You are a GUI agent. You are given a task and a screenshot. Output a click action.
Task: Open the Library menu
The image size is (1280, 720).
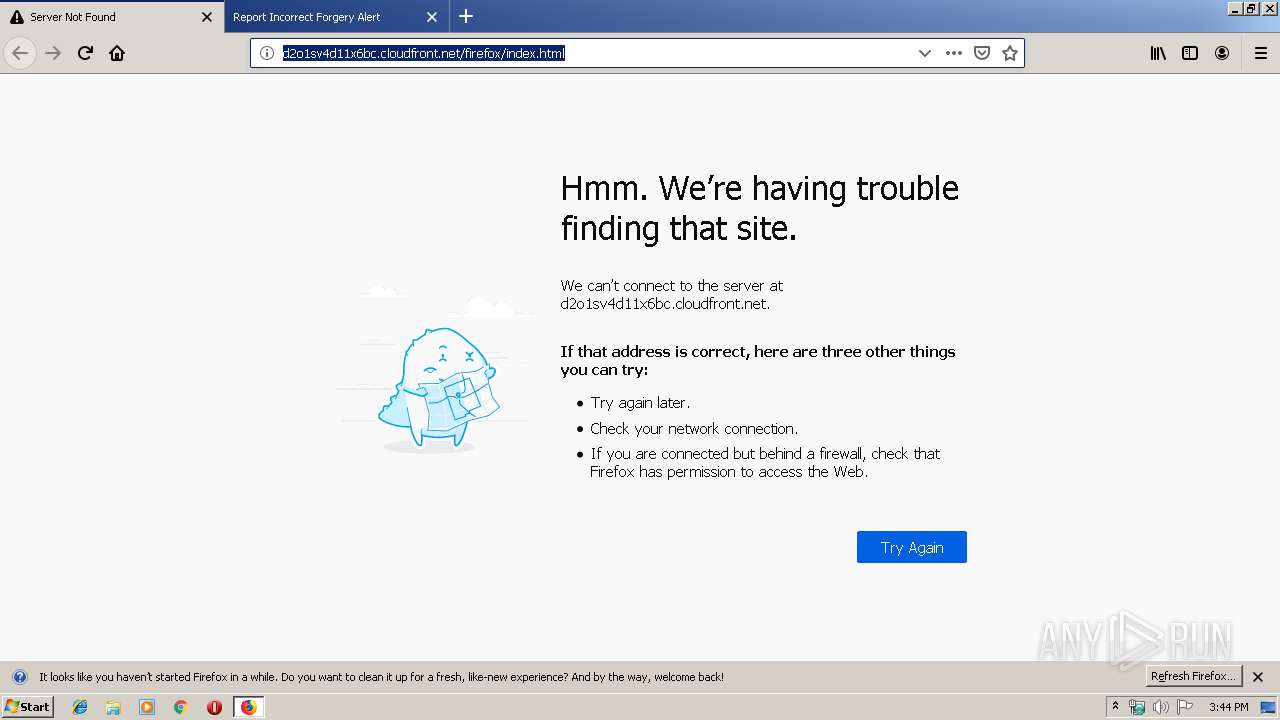click(1158, 53)
